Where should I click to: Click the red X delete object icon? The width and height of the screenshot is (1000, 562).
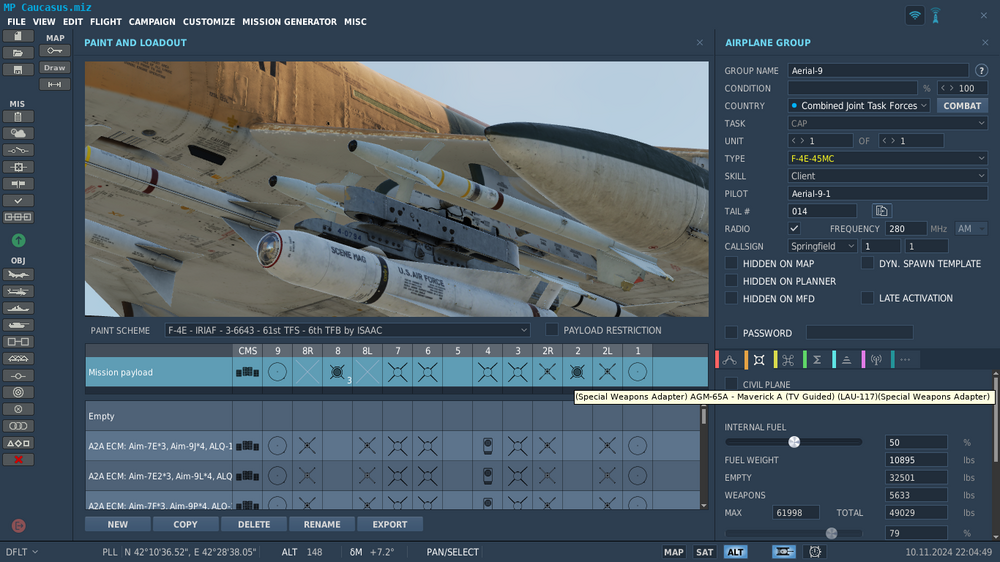(x=18, y=460)
